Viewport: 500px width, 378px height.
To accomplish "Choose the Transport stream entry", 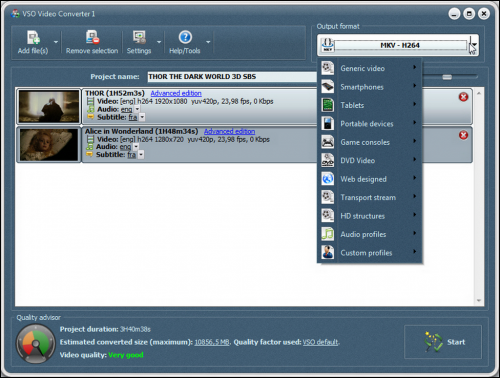I will [370, 197].
